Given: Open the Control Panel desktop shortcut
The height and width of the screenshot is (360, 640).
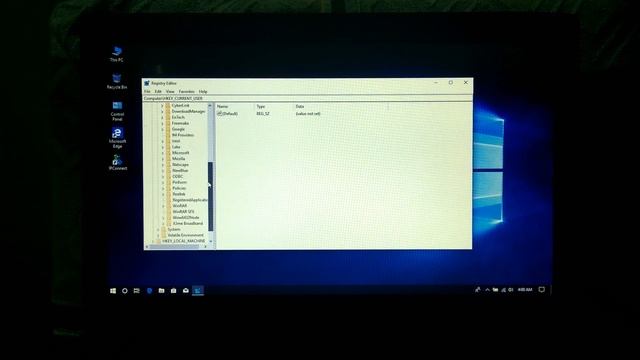Looking at the screenshot, I should click(x=117, y=111).
